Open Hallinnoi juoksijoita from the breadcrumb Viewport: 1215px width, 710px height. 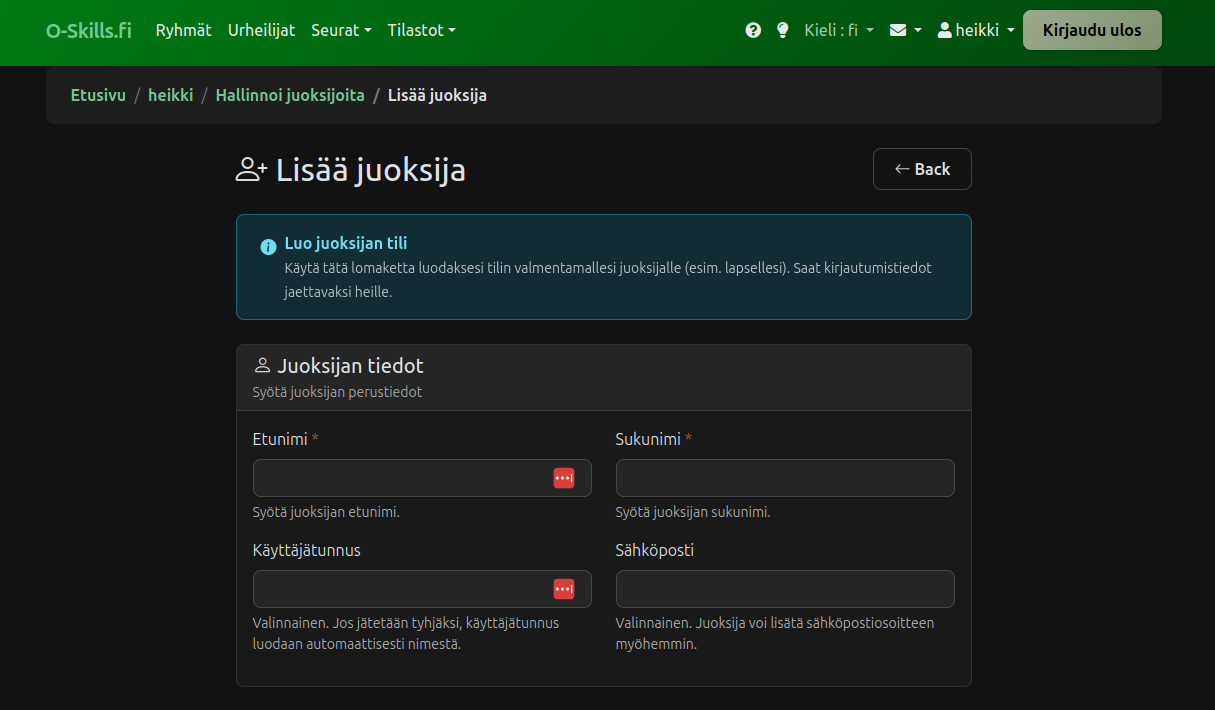pos(290,95)
